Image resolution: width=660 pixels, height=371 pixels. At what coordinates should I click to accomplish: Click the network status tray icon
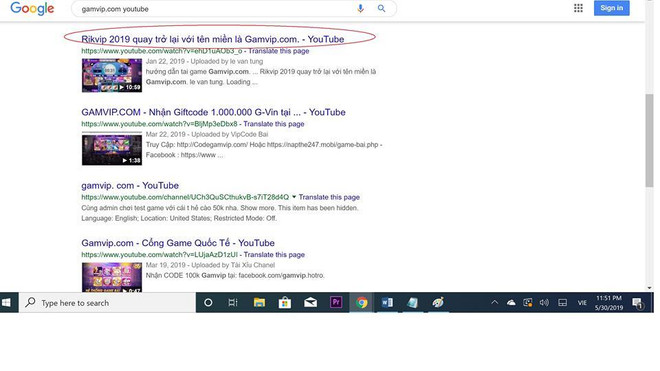(x=527, y=302)
